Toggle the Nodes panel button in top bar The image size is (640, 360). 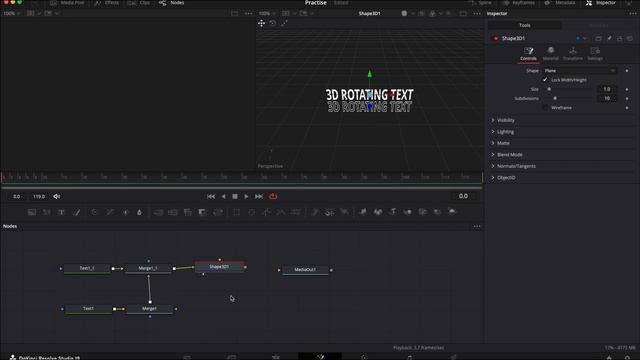(x=172, y=3)
